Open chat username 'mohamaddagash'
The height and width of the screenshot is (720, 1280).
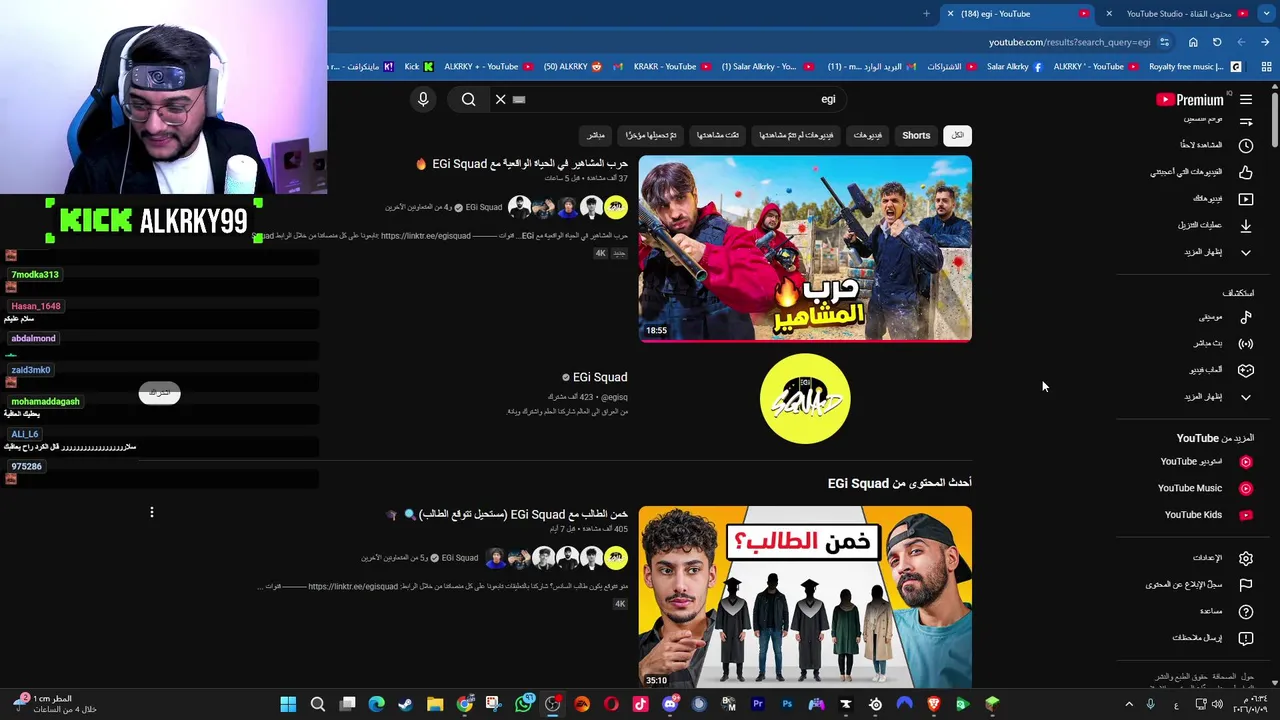click(45, 401)
